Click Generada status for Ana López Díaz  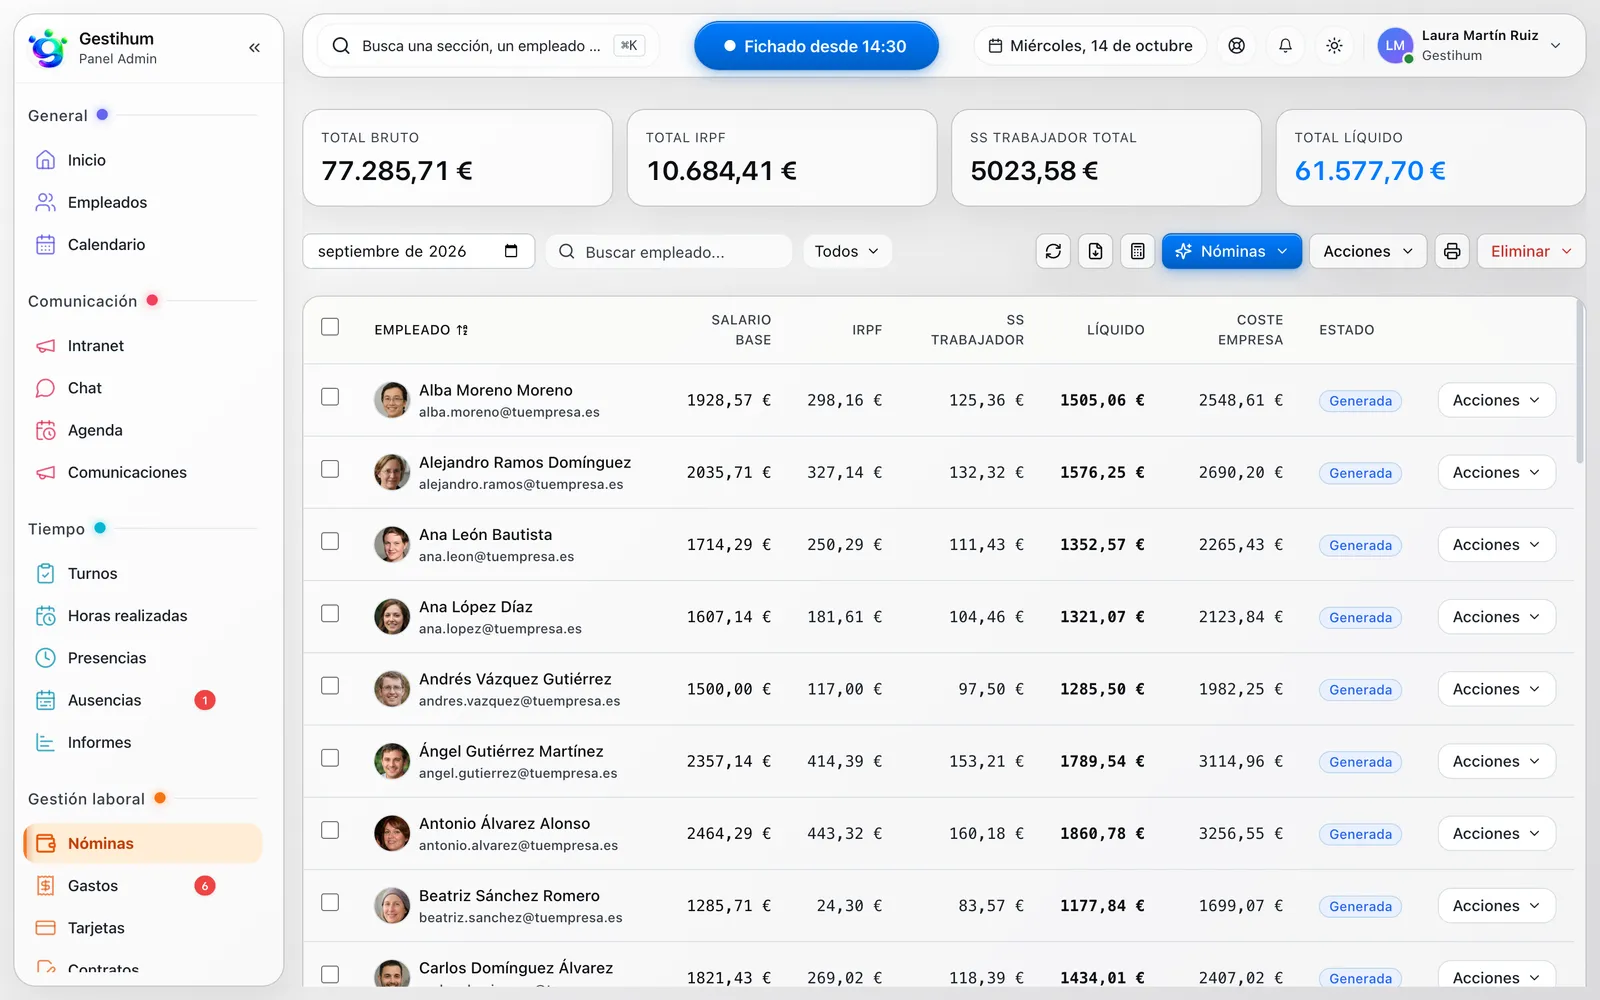pos(1360,618)
